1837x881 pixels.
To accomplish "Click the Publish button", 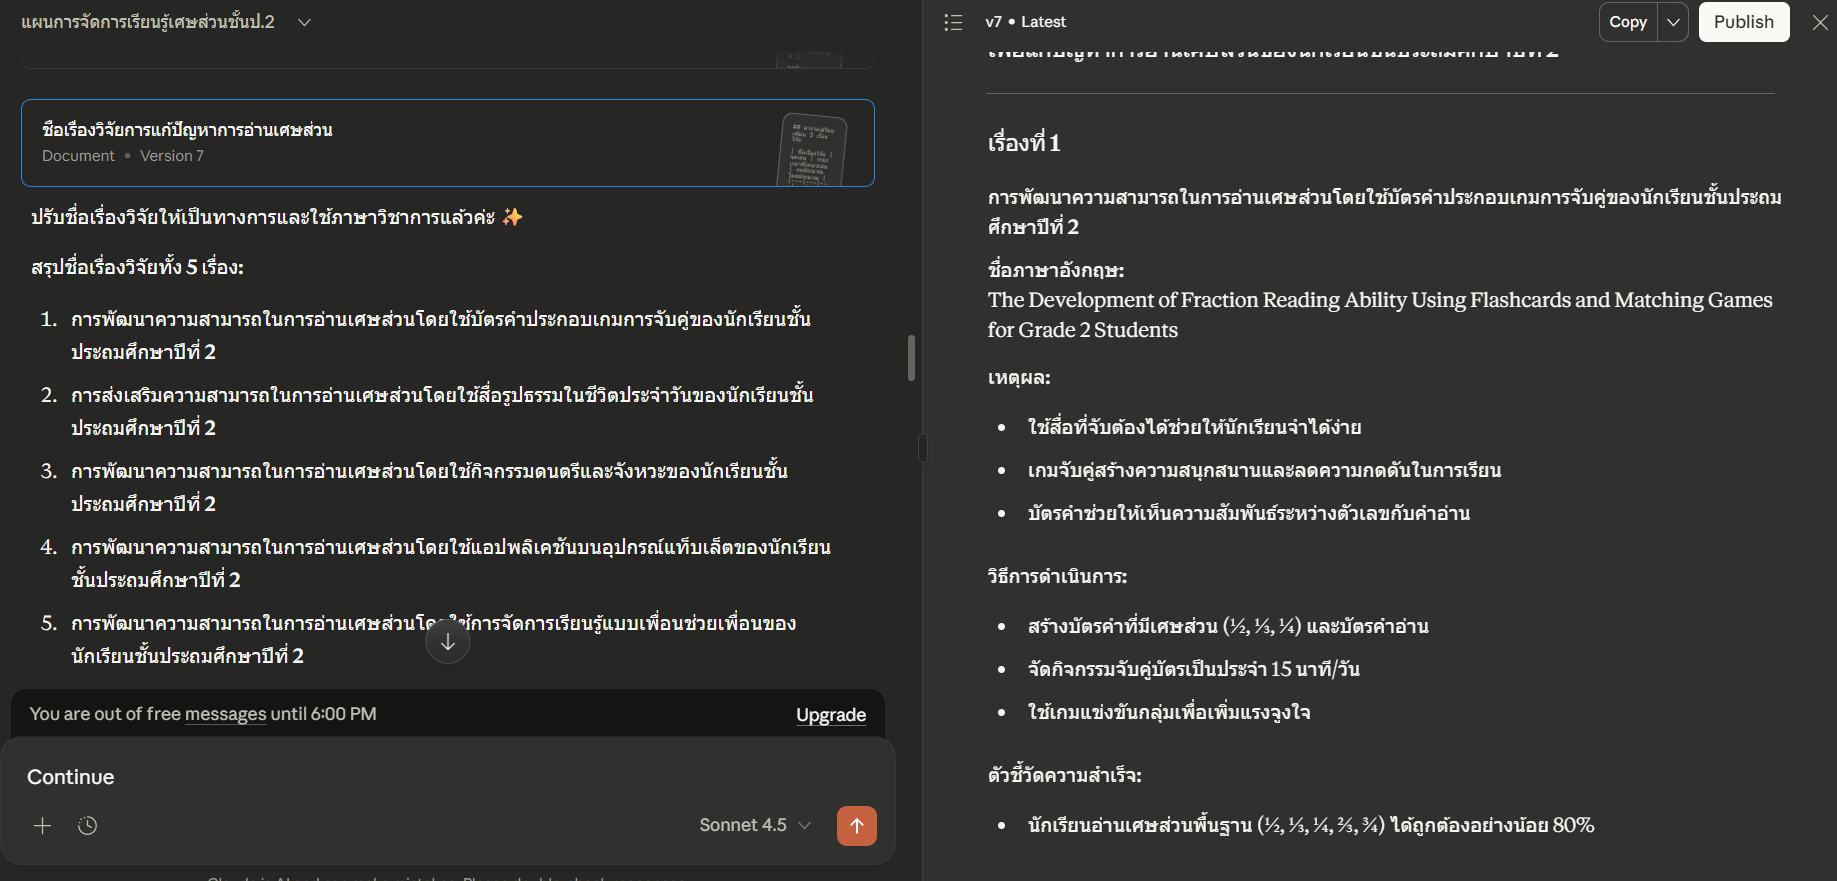I will [1743, 22].
